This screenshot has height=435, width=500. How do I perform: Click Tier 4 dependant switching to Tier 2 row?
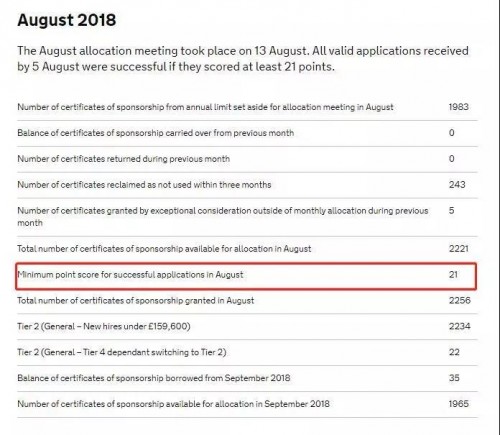click(x=247, y=352)
